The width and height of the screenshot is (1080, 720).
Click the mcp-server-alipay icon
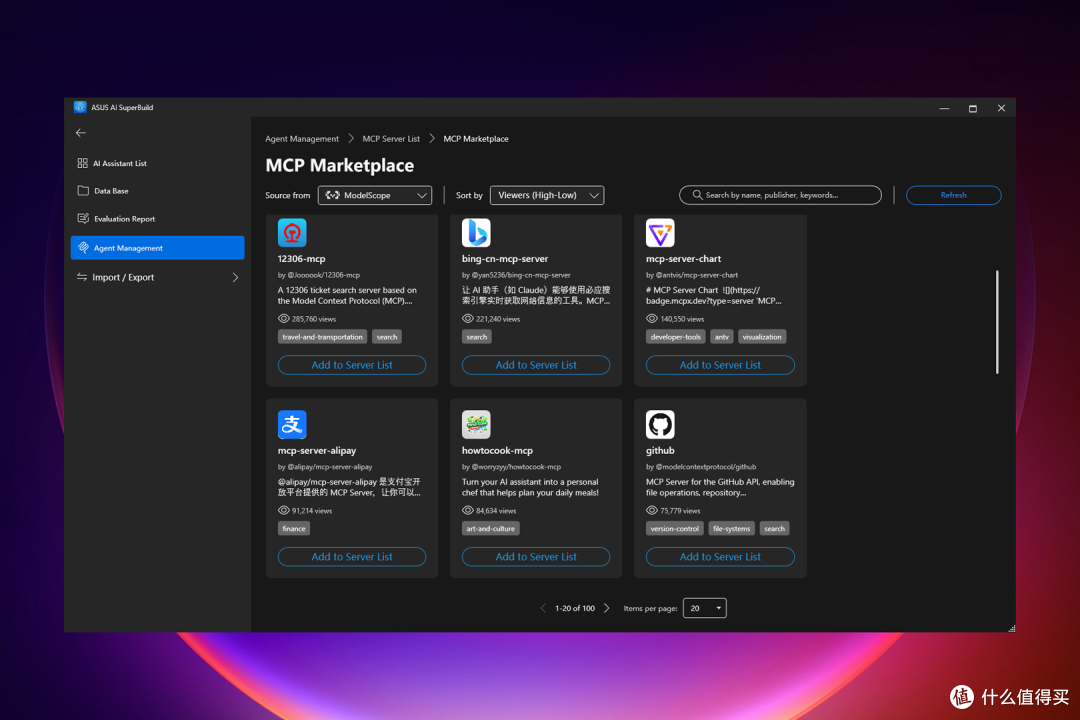pyautogui.click(x=292, y=424)
